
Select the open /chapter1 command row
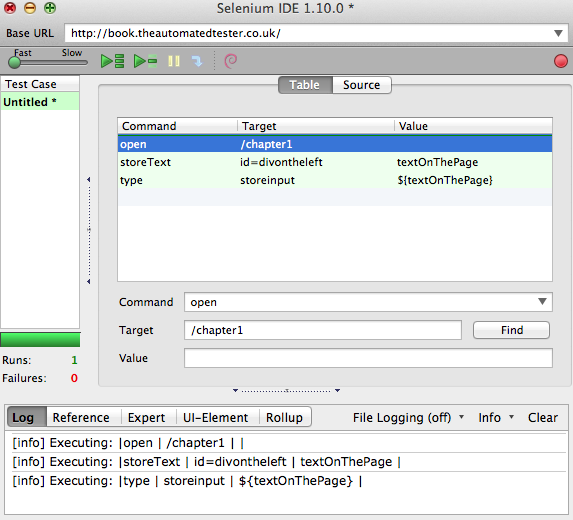(x=335, y=144)
